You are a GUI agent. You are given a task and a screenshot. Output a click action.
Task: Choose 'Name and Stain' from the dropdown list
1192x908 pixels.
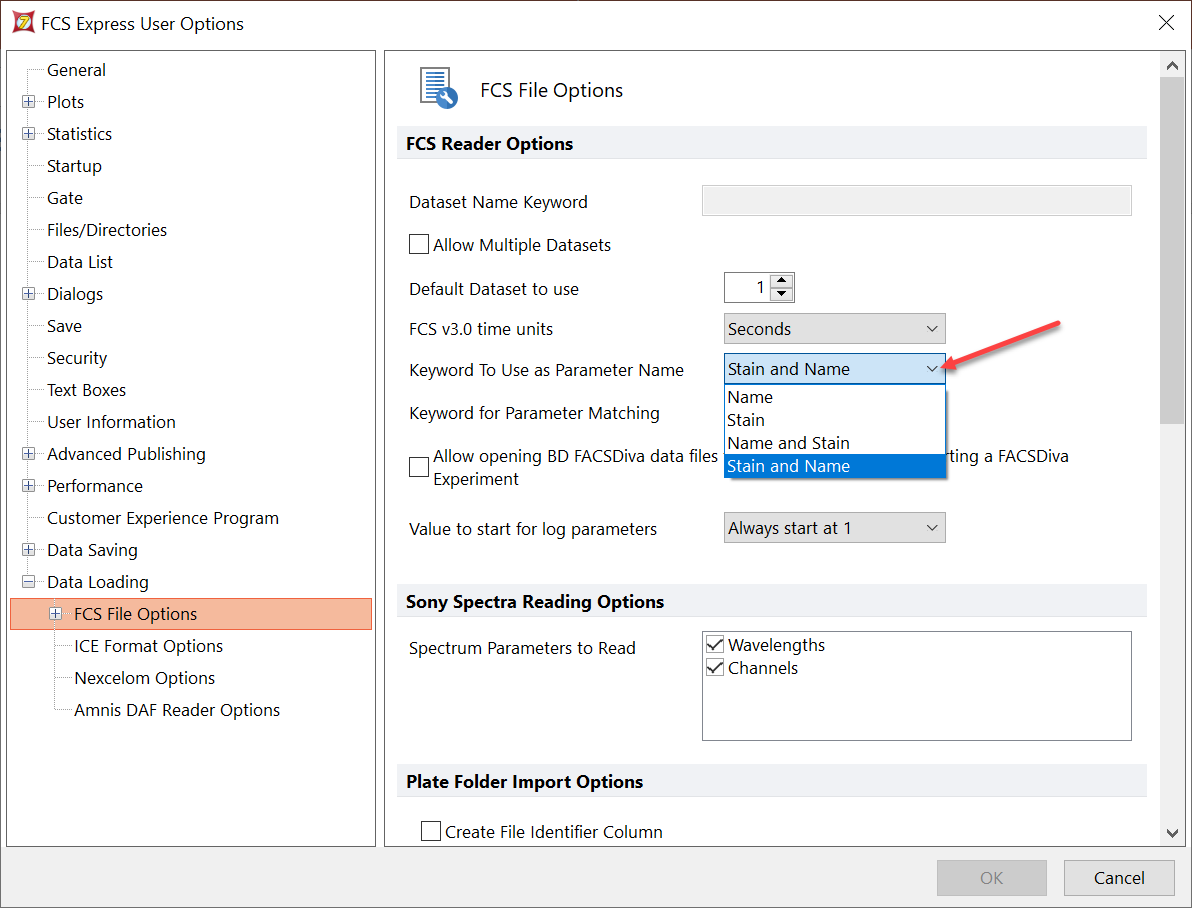tap(788, 443)
